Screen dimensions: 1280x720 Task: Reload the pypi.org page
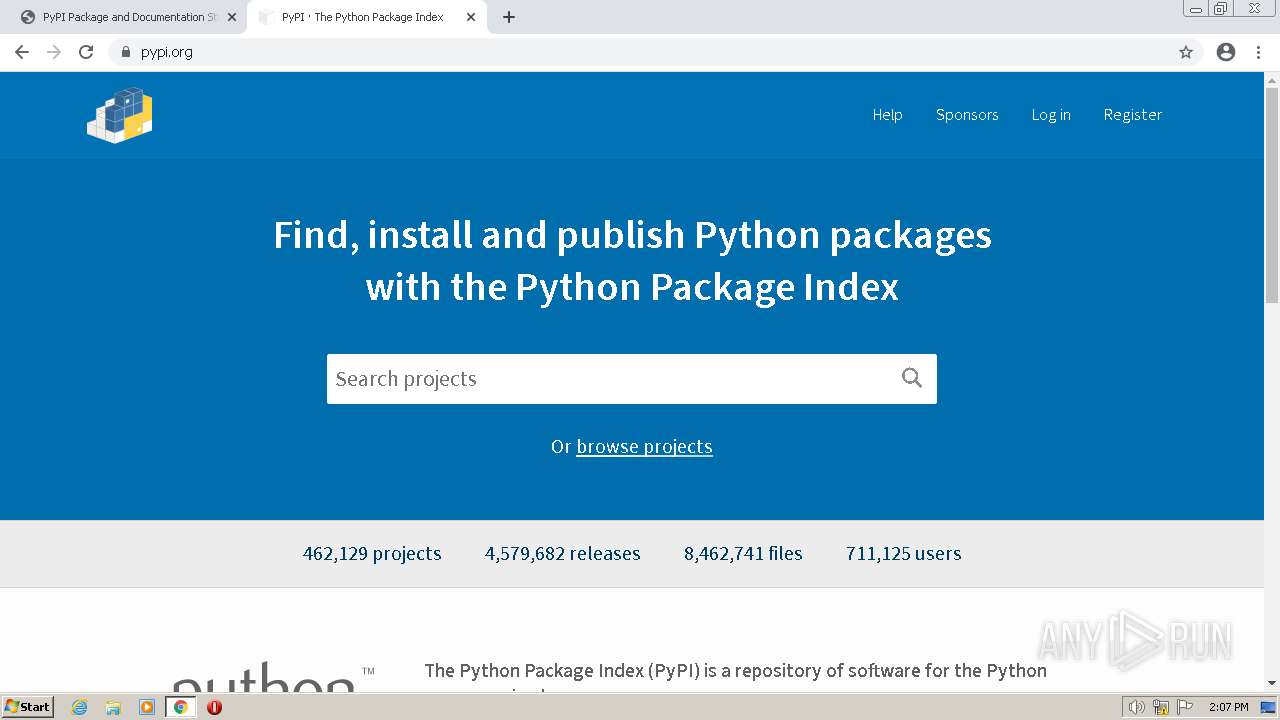coord(86,52)
